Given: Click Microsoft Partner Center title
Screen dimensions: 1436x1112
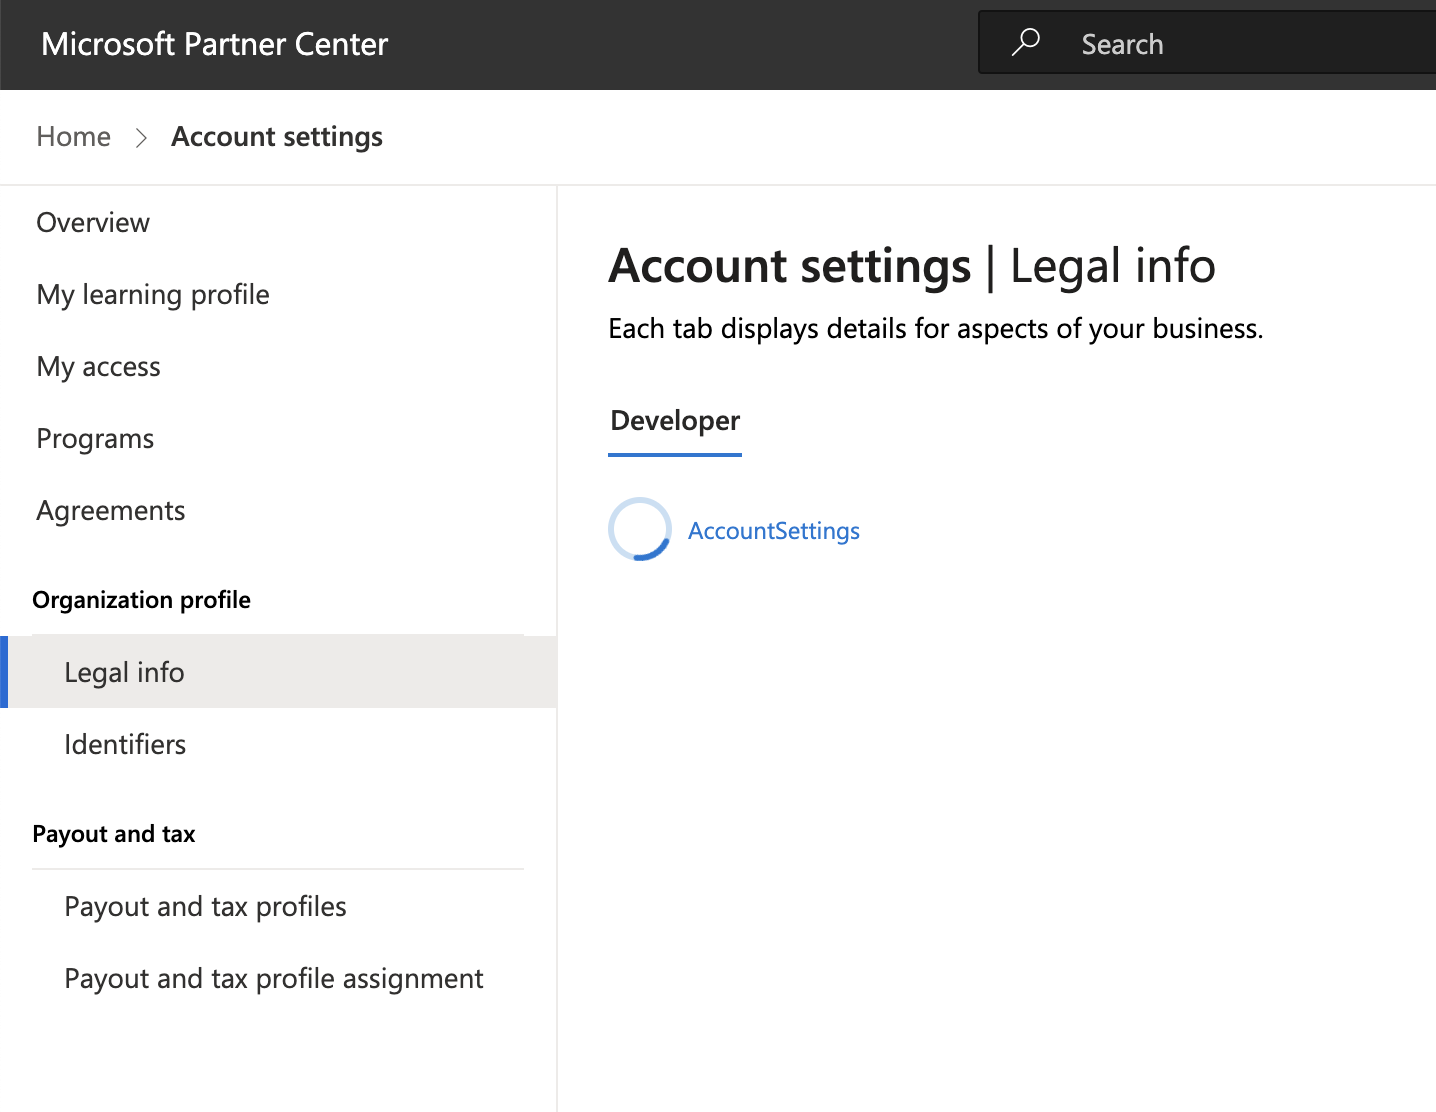Looking at the screenshot, I should coord(214,44).
